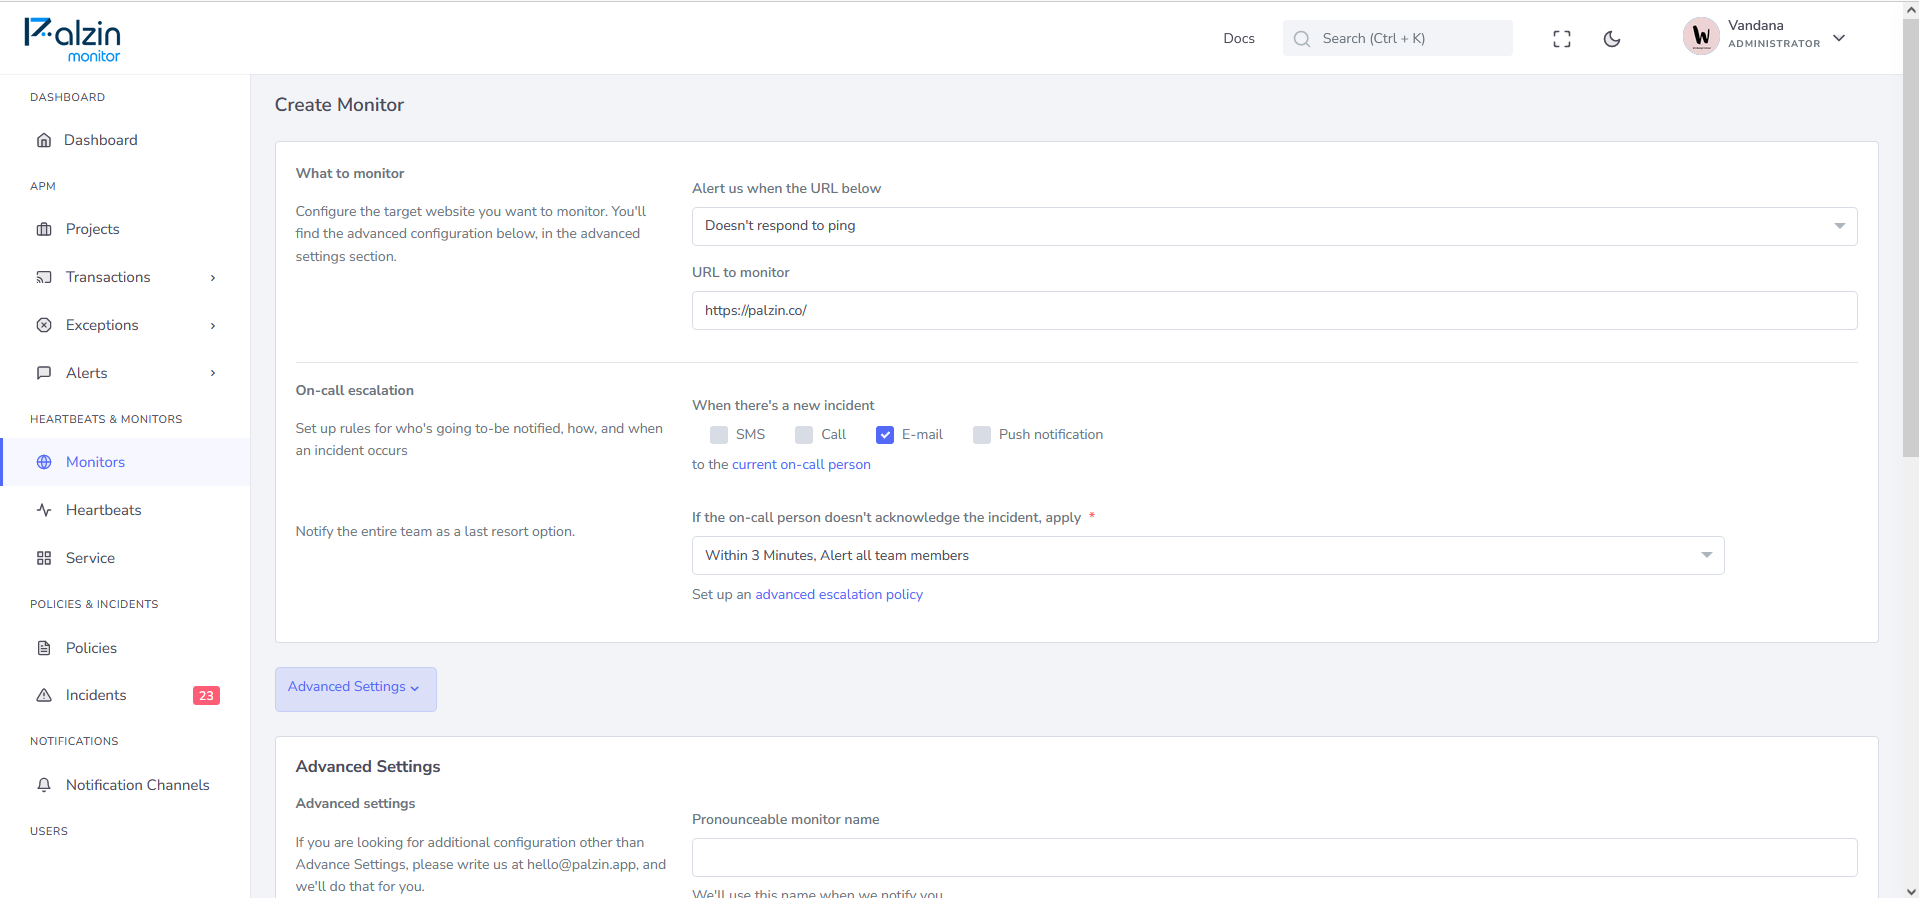Collapse the Advanced Settings button
The height and width of the screenshot is (898, 1919).
point(356,689)
